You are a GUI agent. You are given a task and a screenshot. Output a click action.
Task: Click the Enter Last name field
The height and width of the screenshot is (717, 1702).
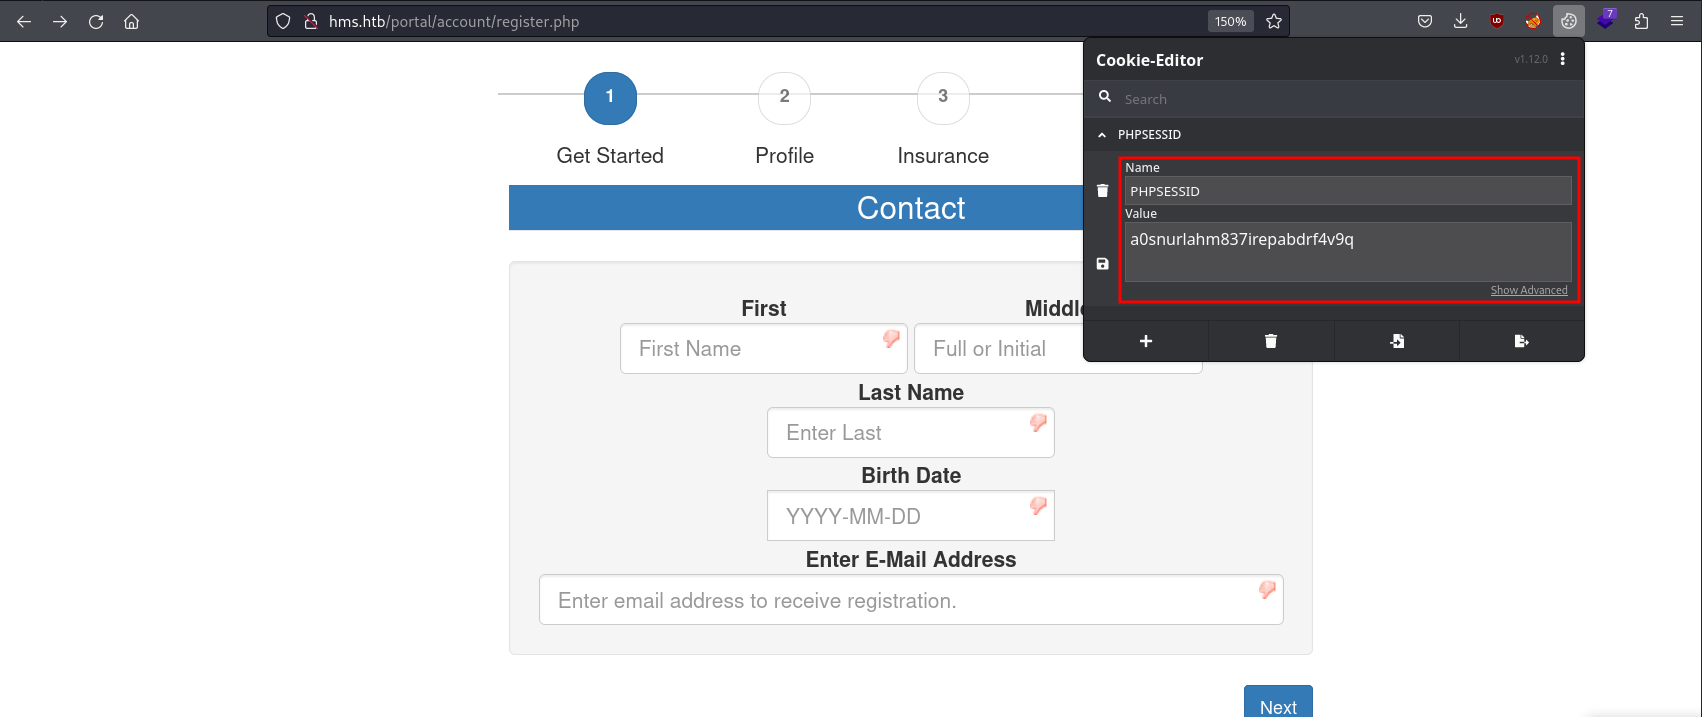(x=911, y=432)
